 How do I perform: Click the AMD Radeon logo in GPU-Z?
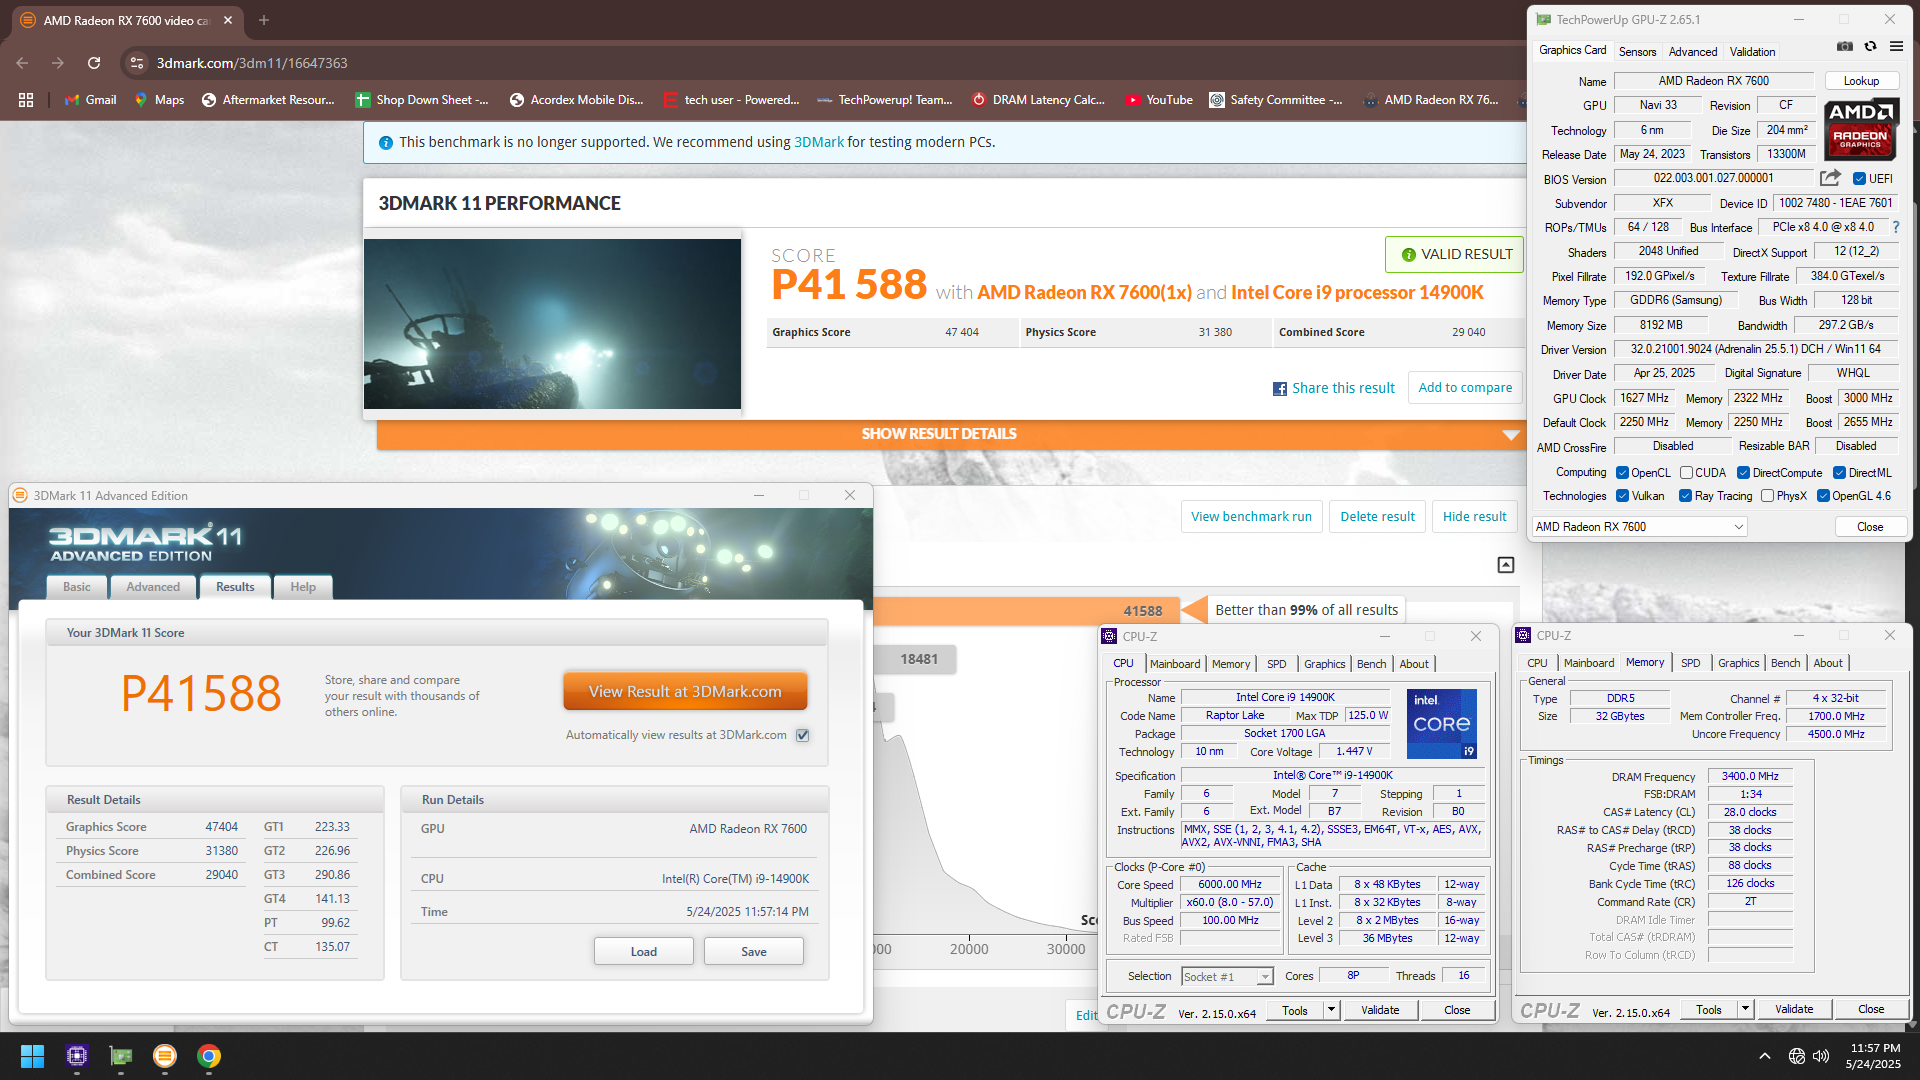tap(1861, 130)
